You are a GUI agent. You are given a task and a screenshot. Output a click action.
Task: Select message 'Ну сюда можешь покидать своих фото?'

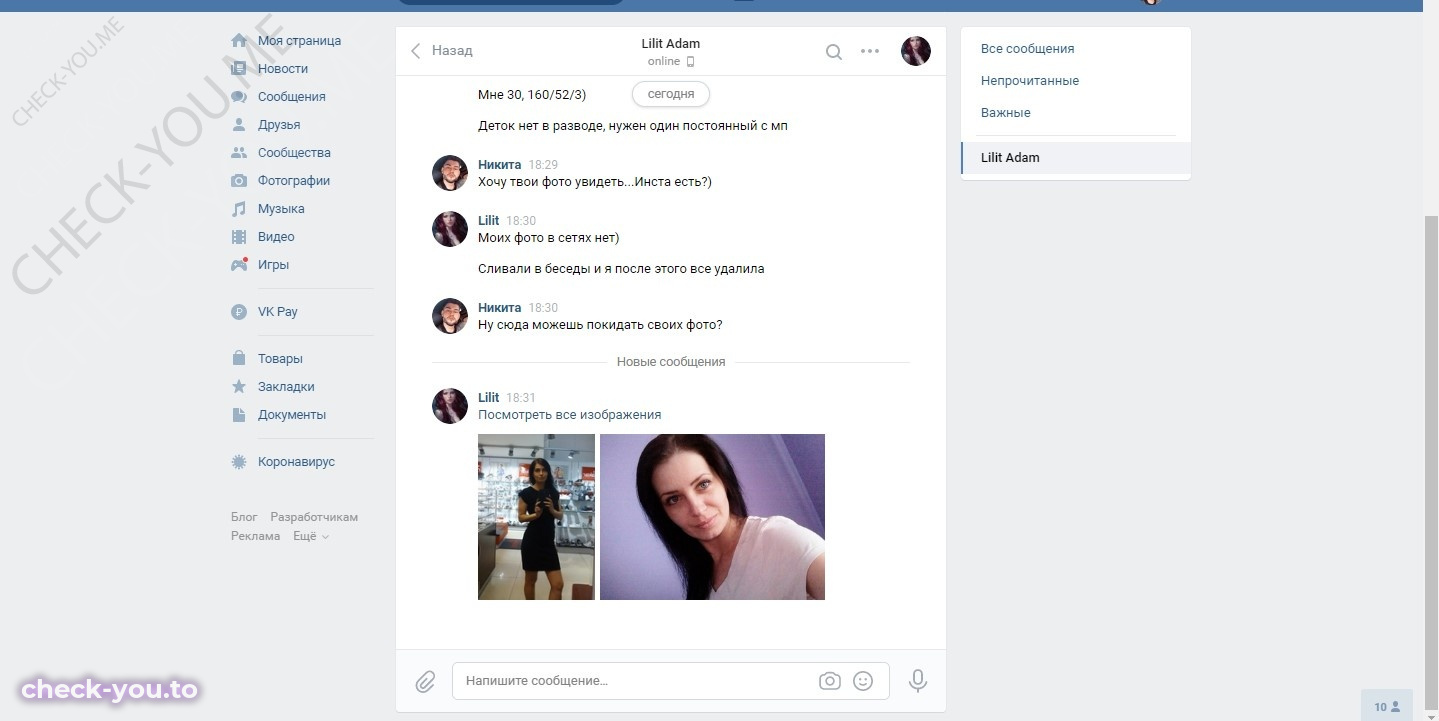(600, 325)
